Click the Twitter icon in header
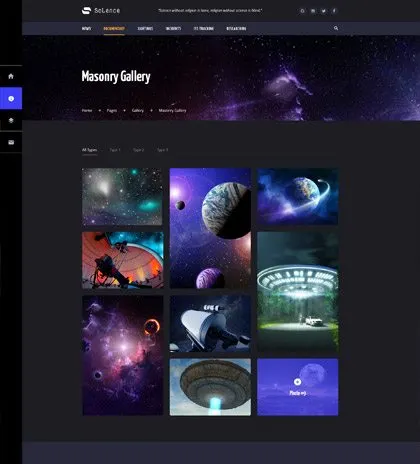The width and height of the screenshot is (420, 464). click(x=323, y=11)
